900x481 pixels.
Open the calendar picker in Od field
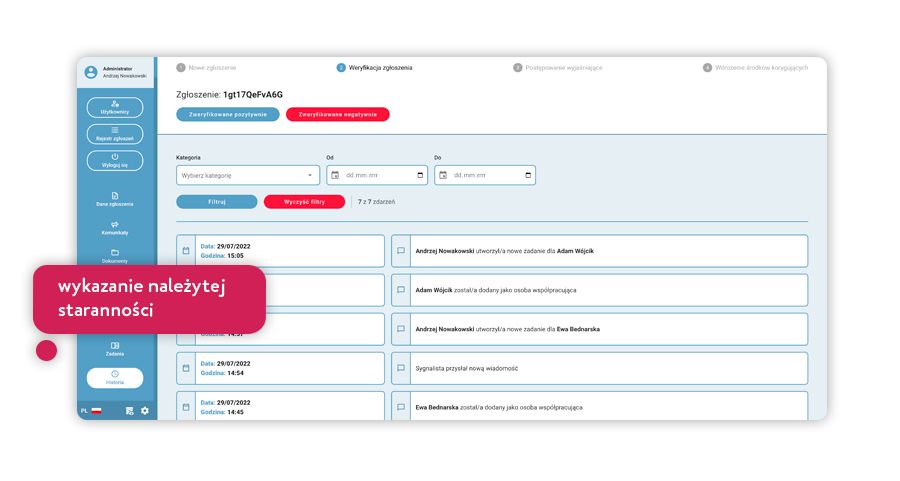pos(420,175)
